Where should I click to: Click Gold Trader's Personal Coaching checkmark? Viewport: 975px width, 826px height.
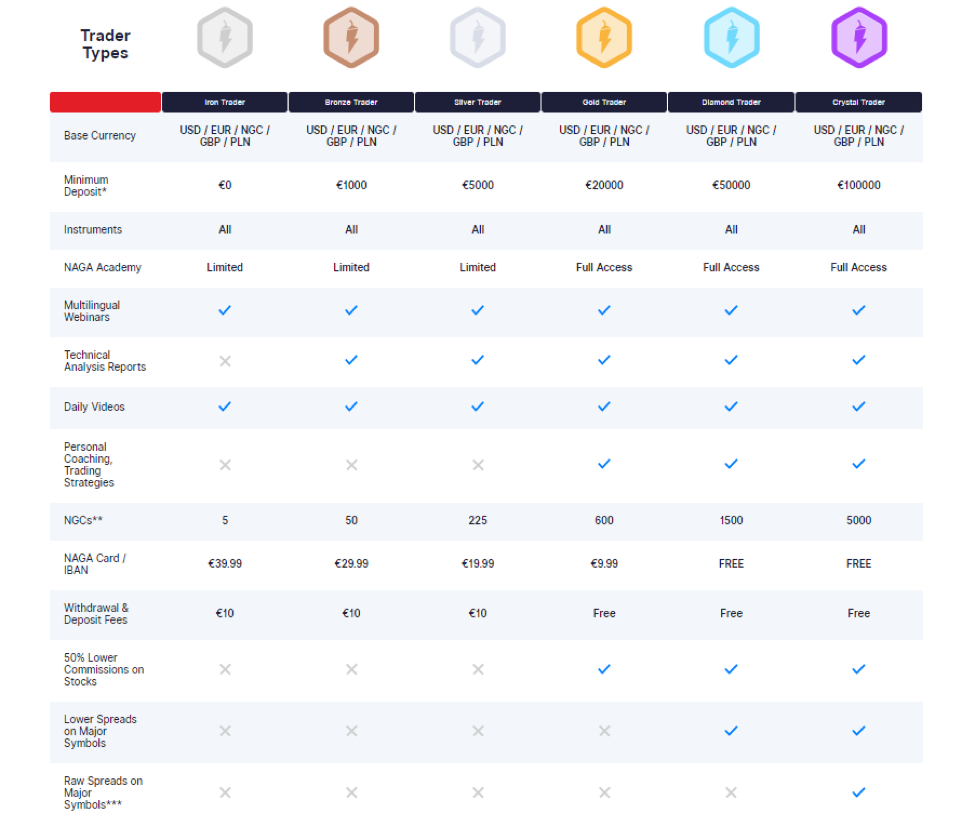click(x=604, y=464)
